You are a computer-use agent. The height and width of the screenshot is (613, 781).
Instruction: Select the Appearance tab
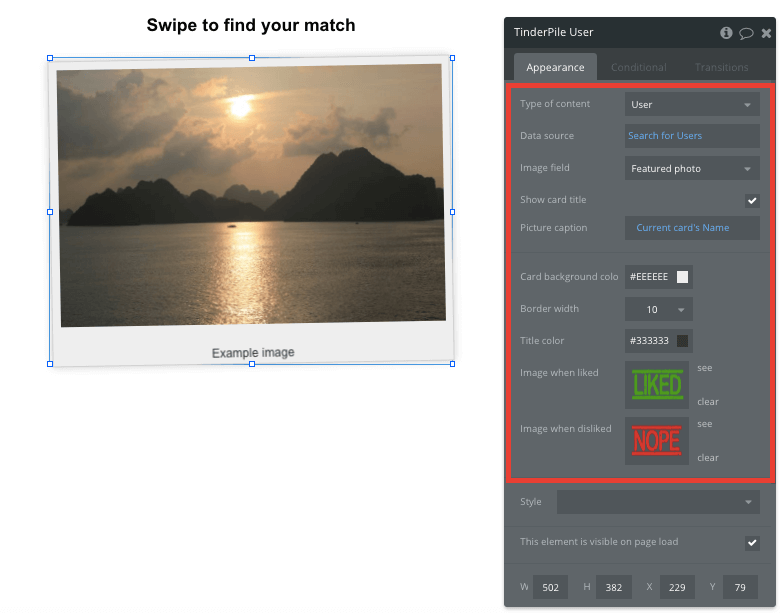coord(555,67)
